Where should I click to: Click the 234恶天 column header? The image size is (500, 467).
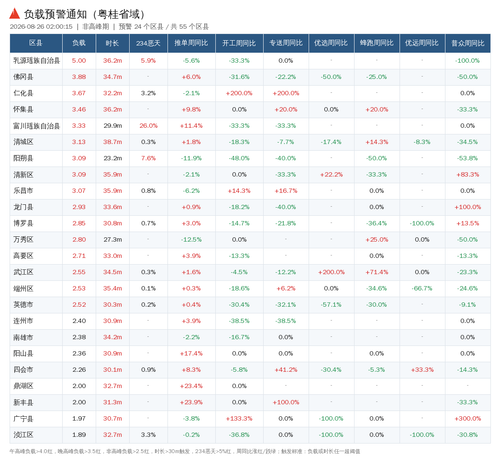(x=148, y=43)
